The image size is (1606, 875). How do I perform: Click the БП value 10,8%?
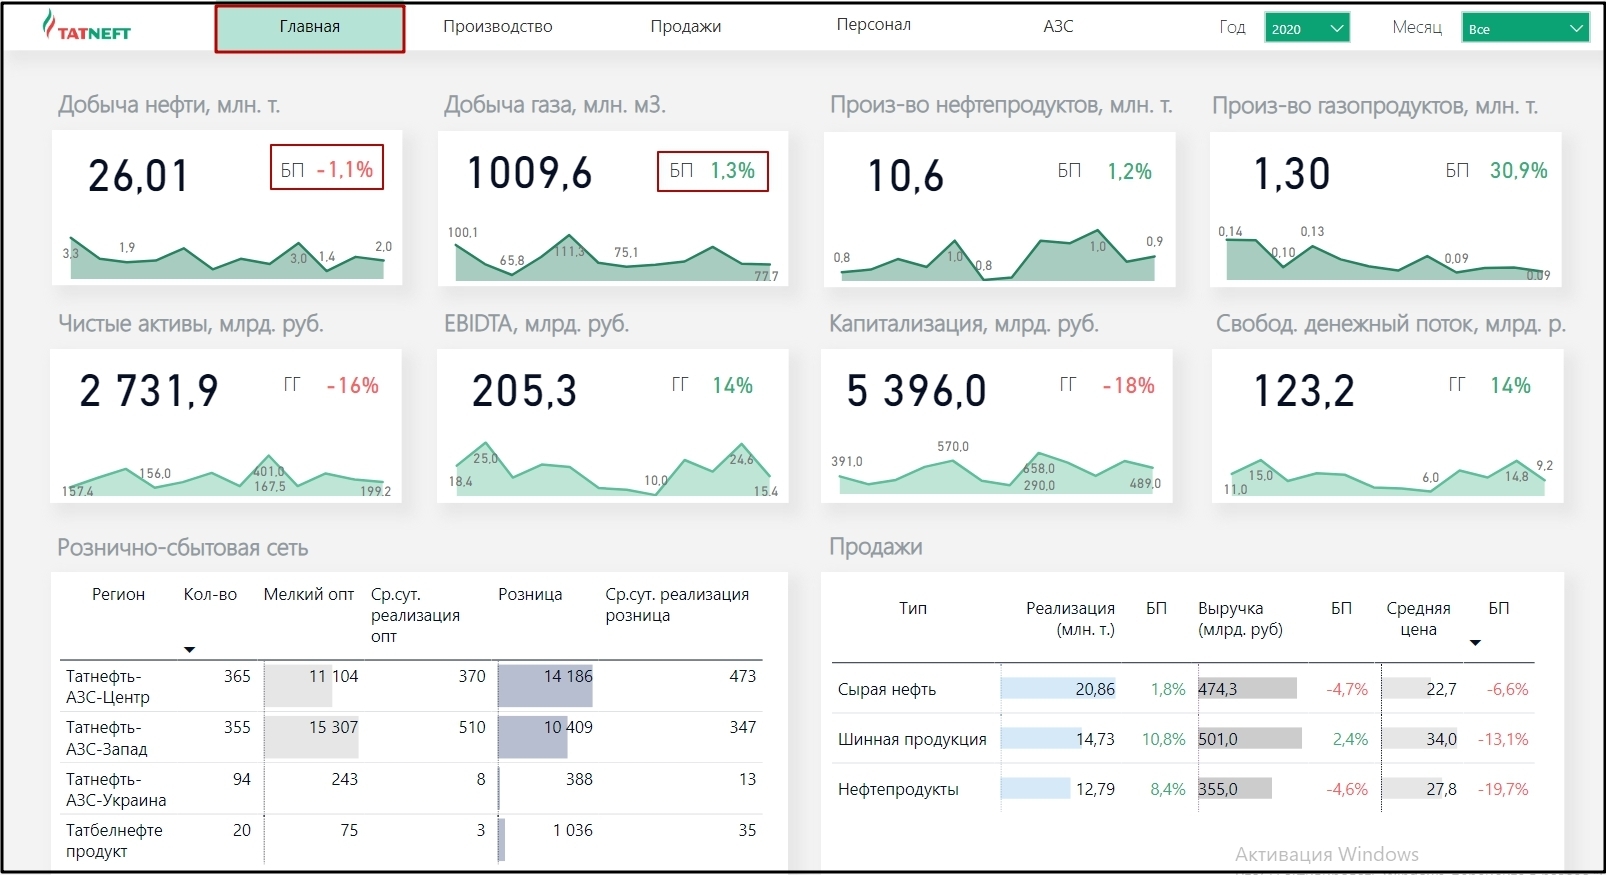click(1163, 739)
